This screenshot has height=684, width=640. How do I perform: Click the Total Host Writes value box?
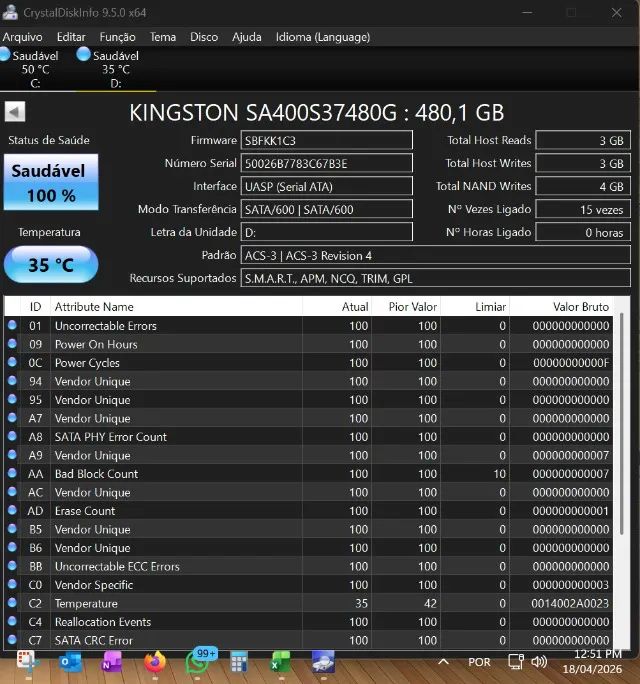pyautogui.click(x=583, y=164)
